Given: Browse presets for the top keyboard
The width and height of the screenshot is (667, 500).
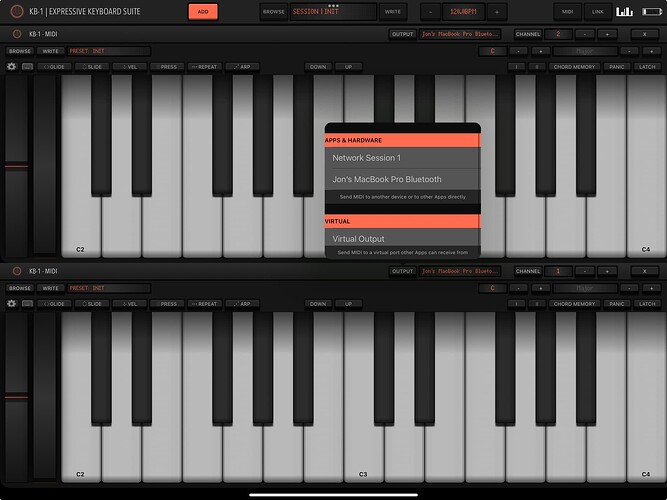Looking at the screenshot, I should [x=19, y=50].
